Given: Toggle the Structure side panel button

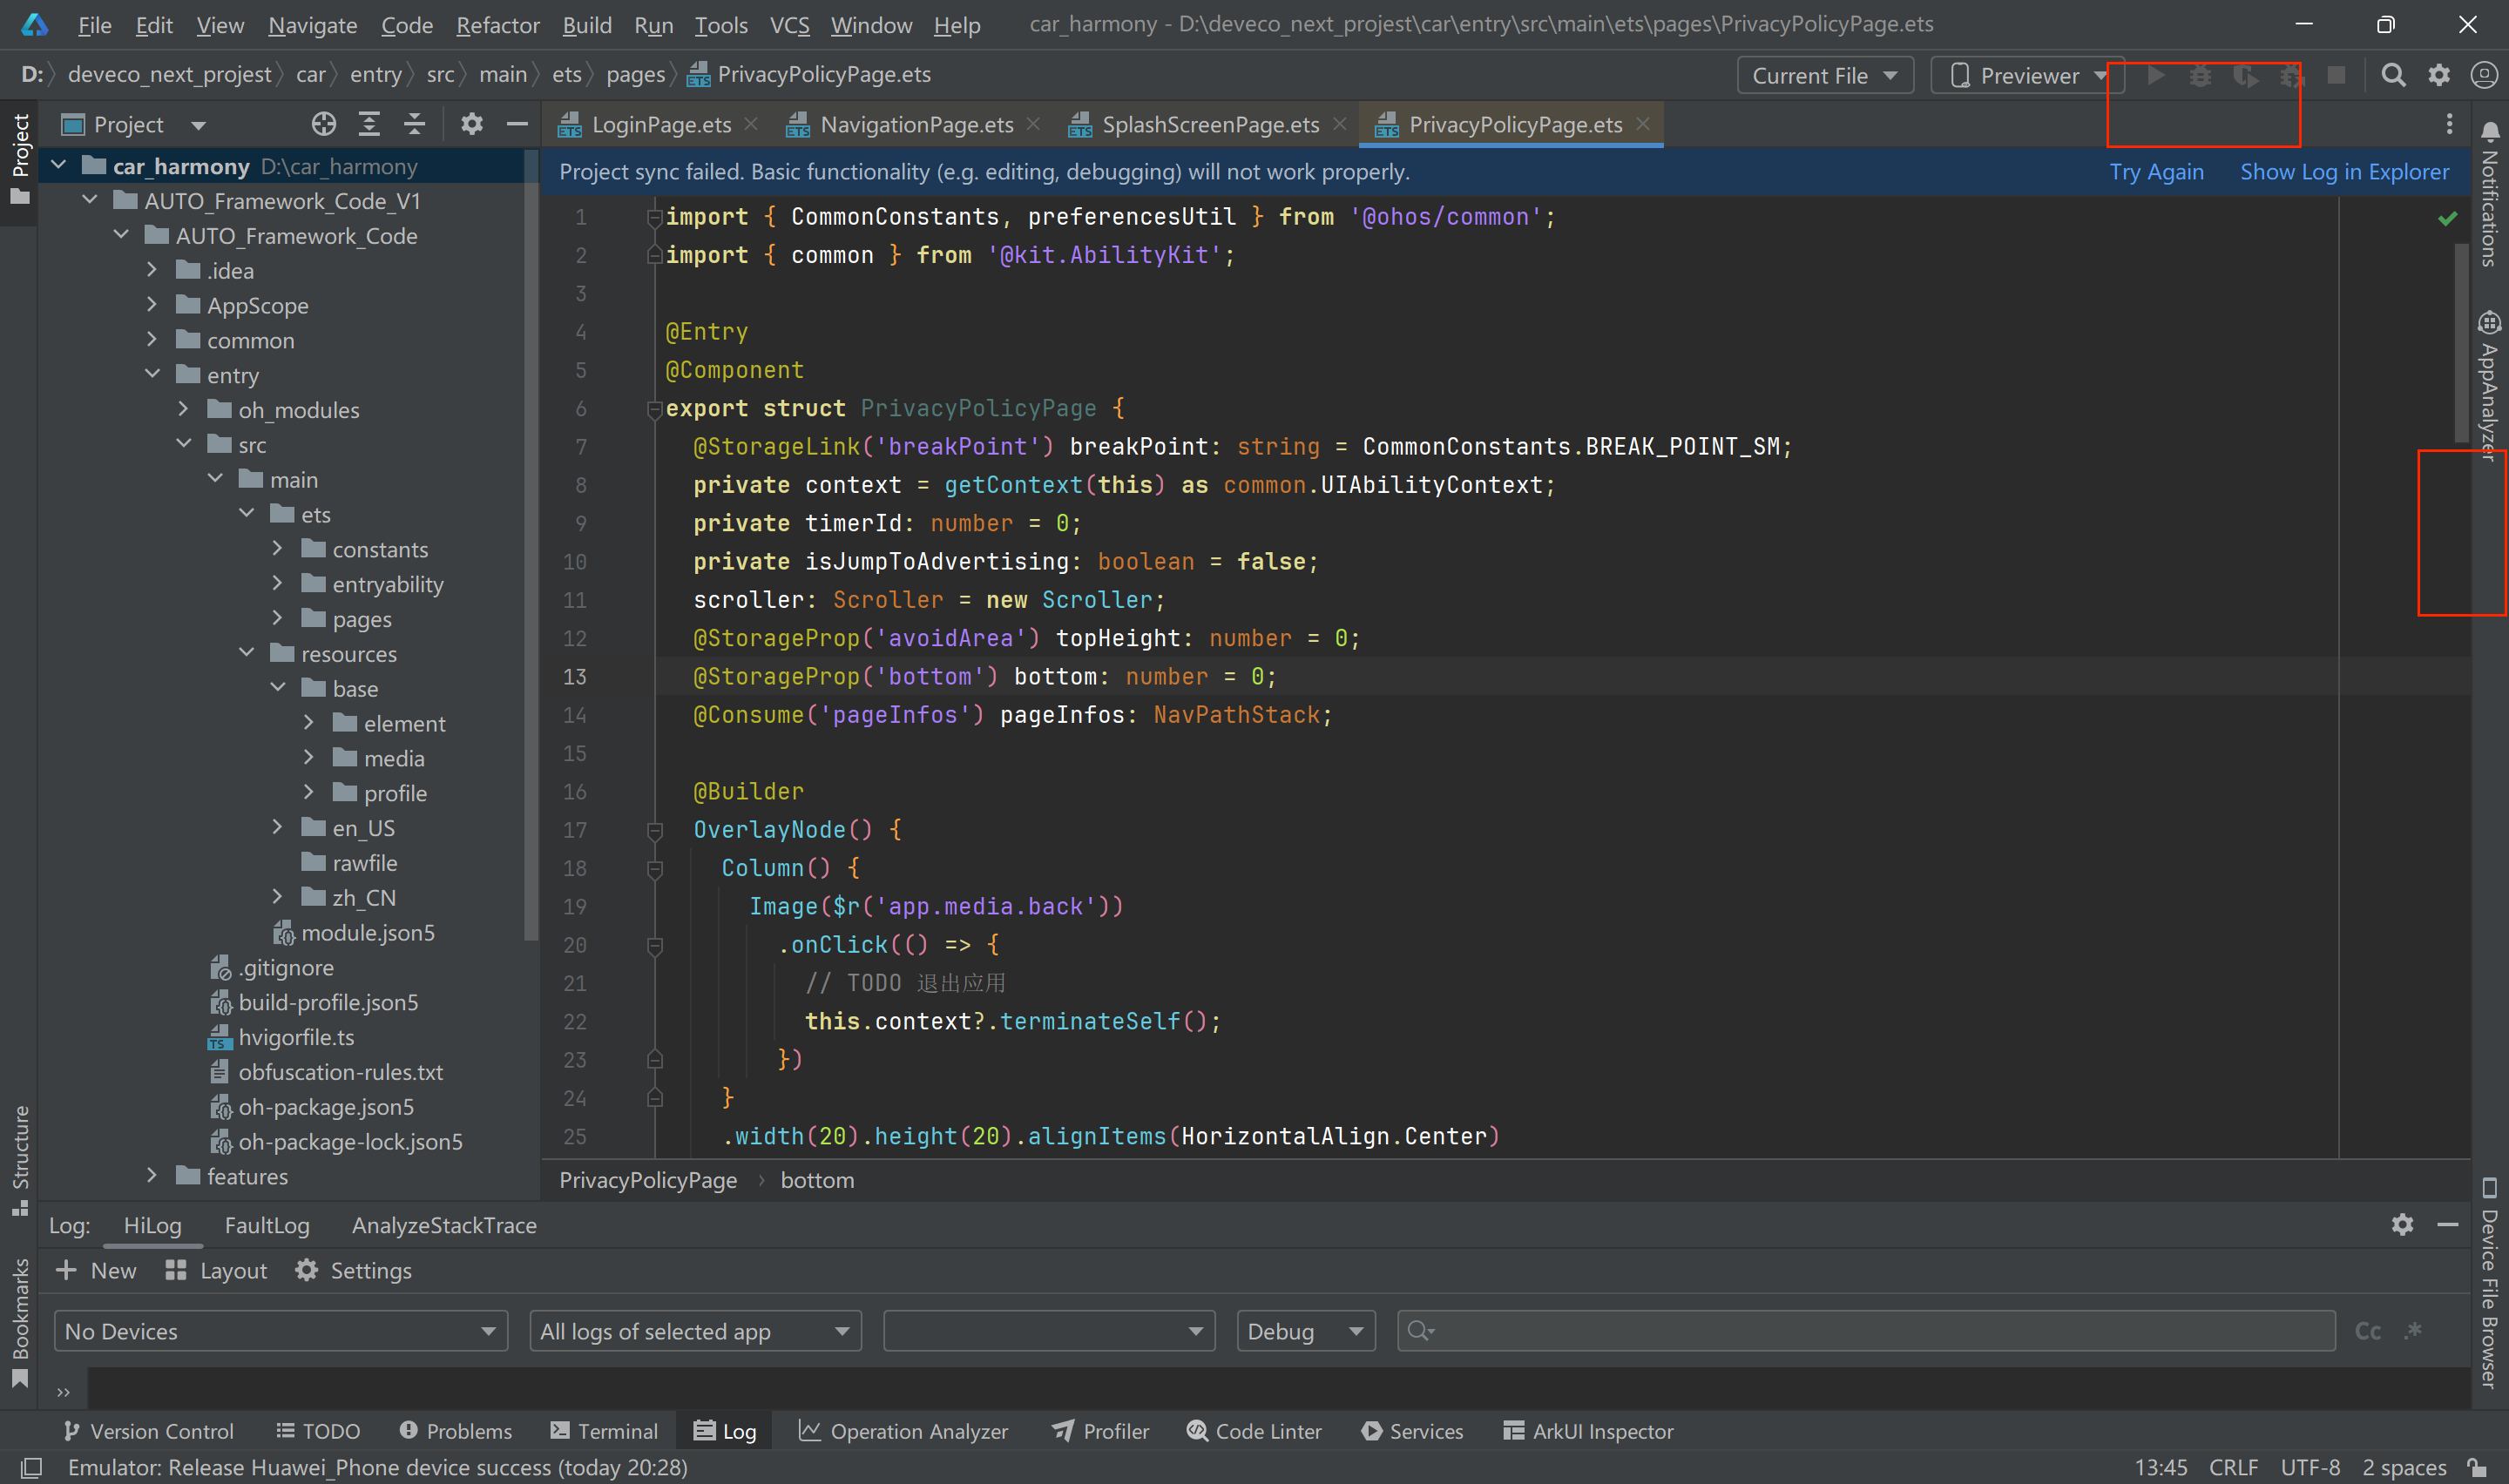Looking at the screenshot, I should (20, 1160).
